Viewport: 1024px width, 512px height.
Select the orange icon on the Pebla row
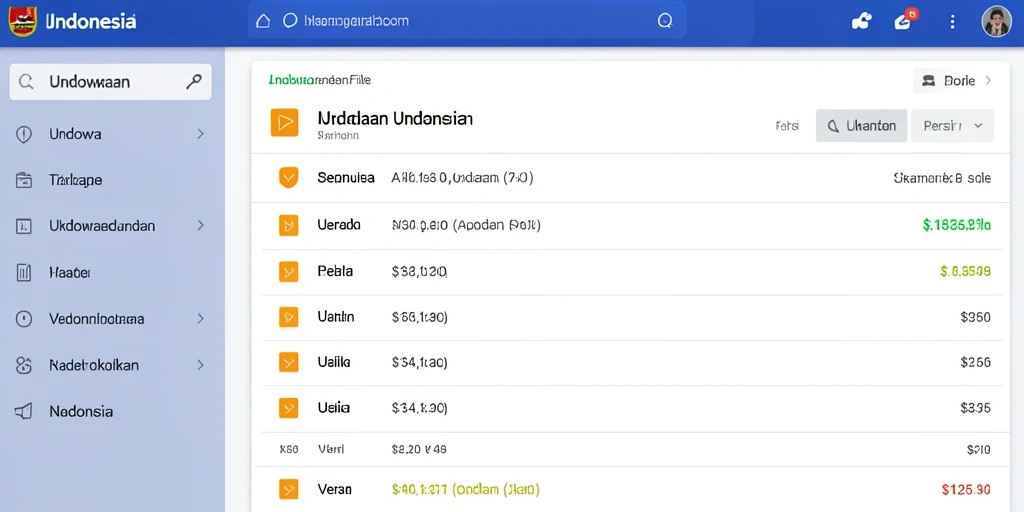click(288, 271)
